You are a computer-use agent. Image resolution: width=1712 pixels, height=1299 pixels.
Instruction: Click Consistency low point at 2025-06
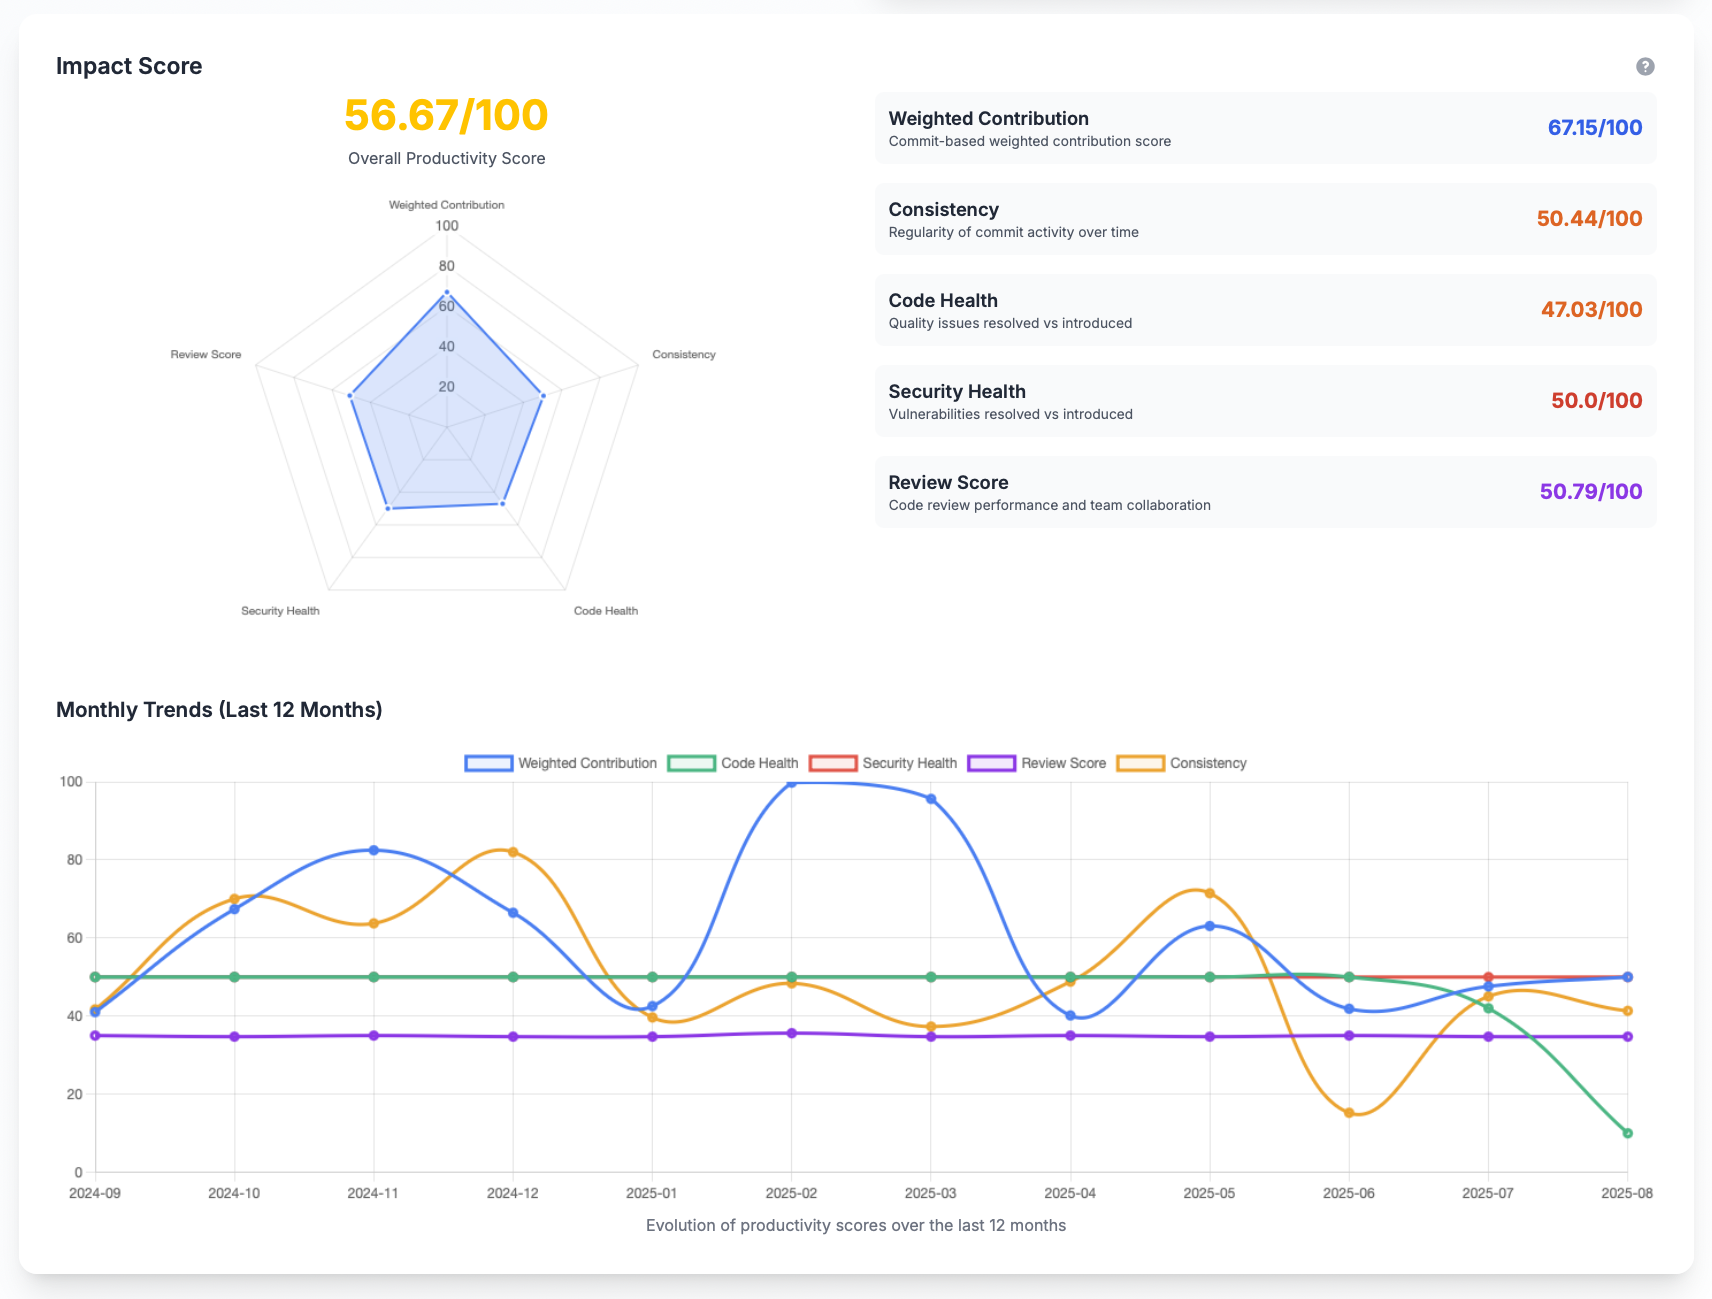pyautogui.click(x=1349, y=1113)
